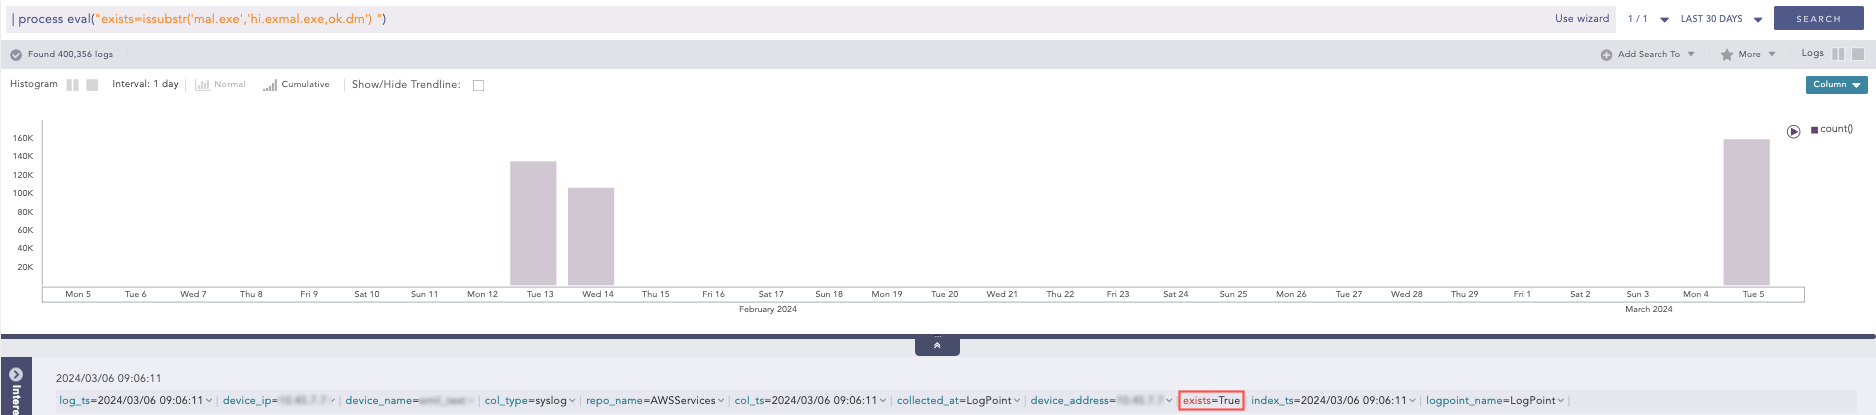Click the Tue 13 histogram bar
This screenshot has width=1876, height=415.
click(533, 223)
